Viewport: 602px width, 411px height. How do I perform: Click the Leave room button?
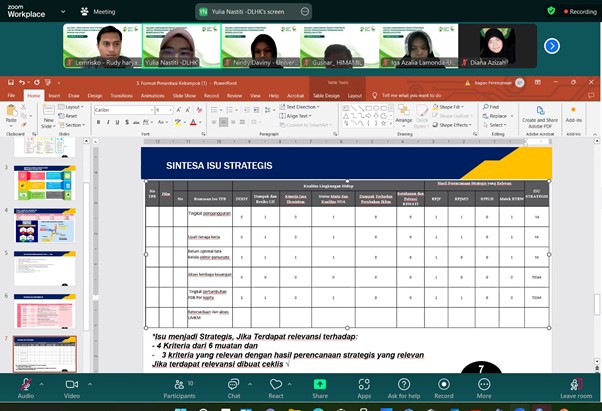point(576,383)
